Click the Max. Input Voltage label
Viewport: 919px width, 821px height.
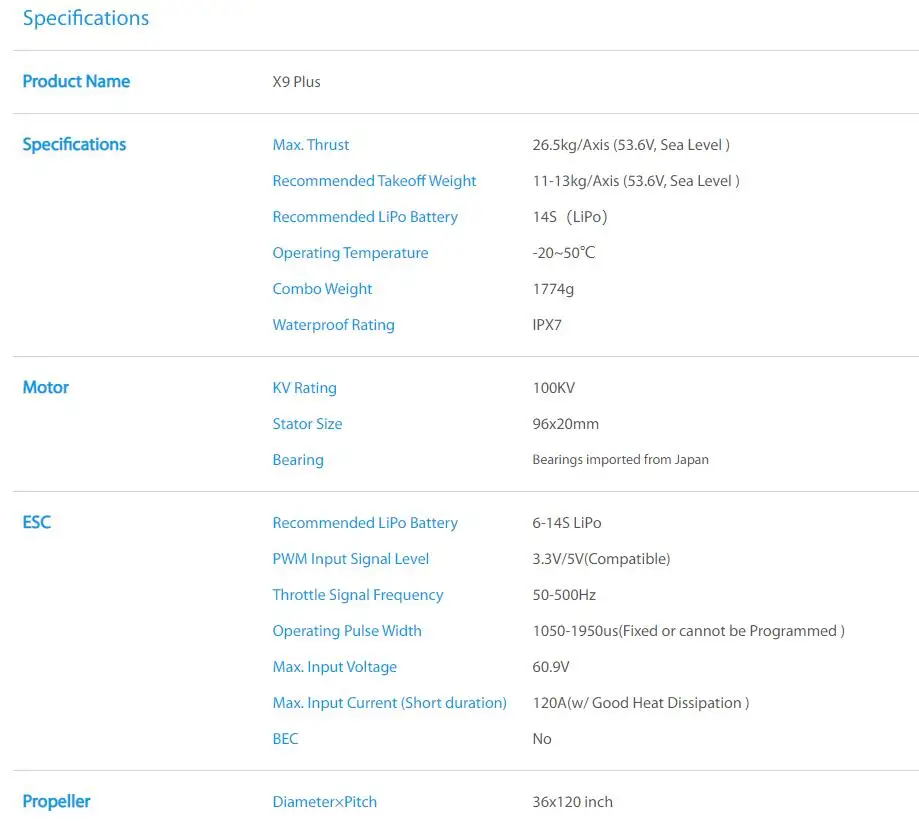tap(334, 667)
